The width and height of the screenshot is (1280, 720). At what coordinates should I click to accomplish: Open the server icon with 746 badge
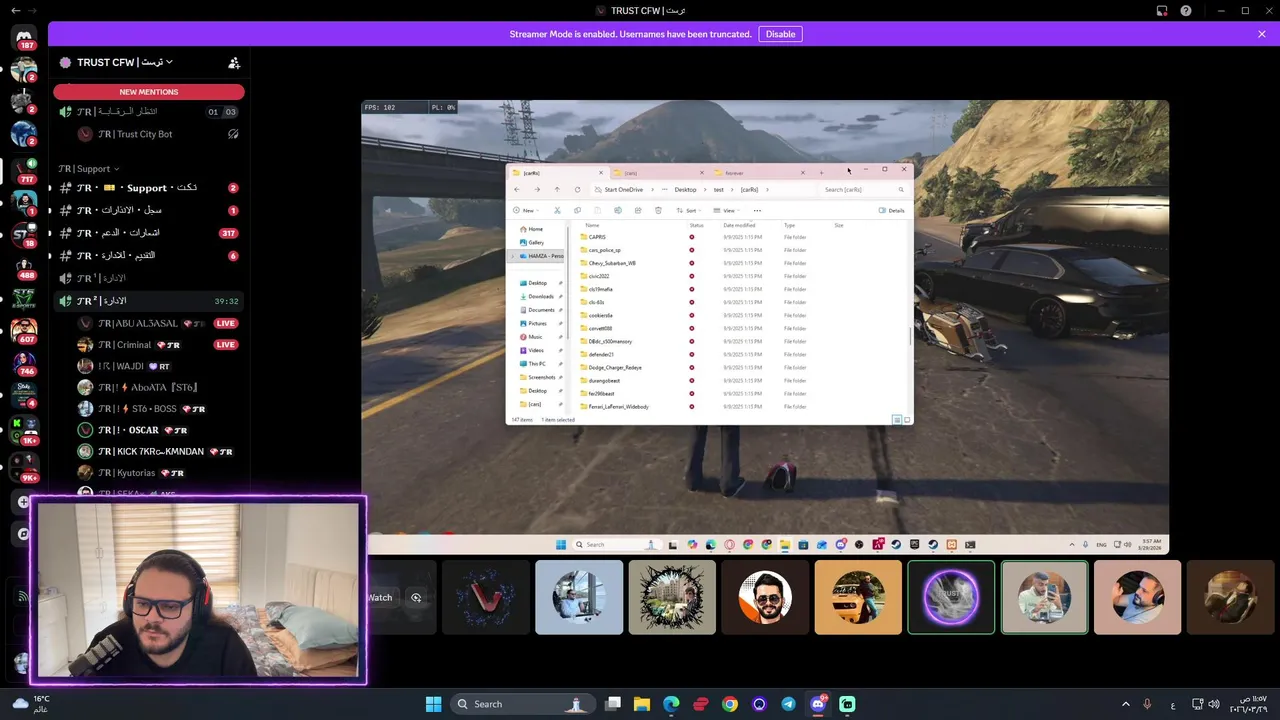pyautogui.click(x=24, y=363)
